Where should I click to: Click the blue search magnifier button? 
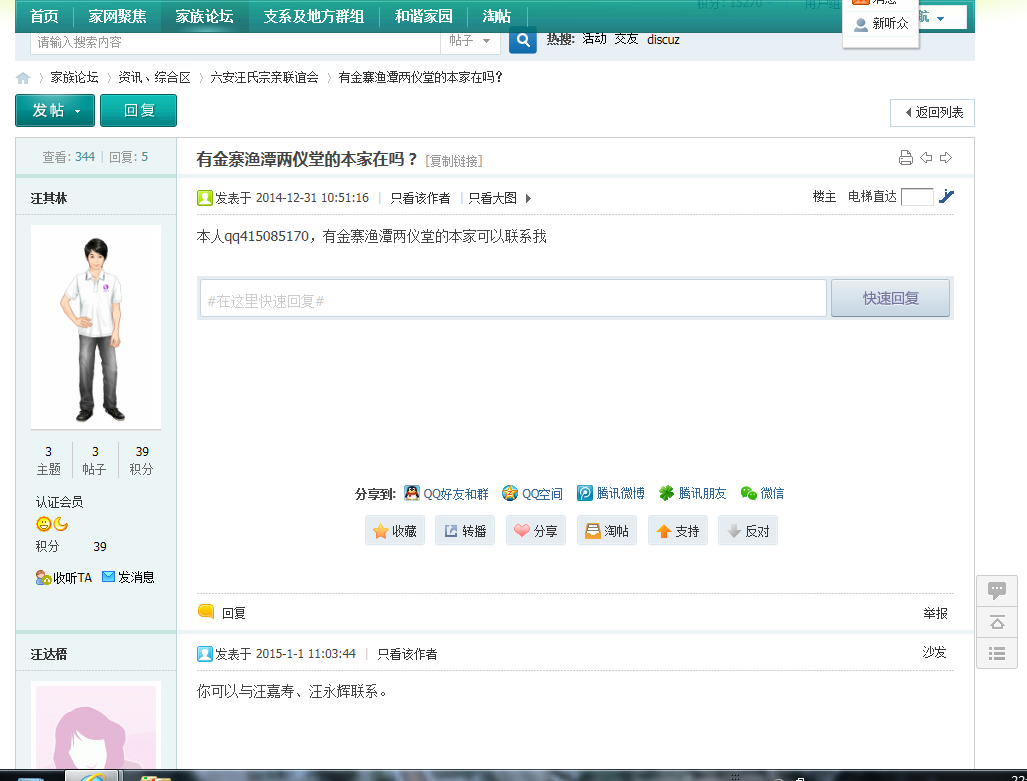pyautogui.click(x=522, y=41)
